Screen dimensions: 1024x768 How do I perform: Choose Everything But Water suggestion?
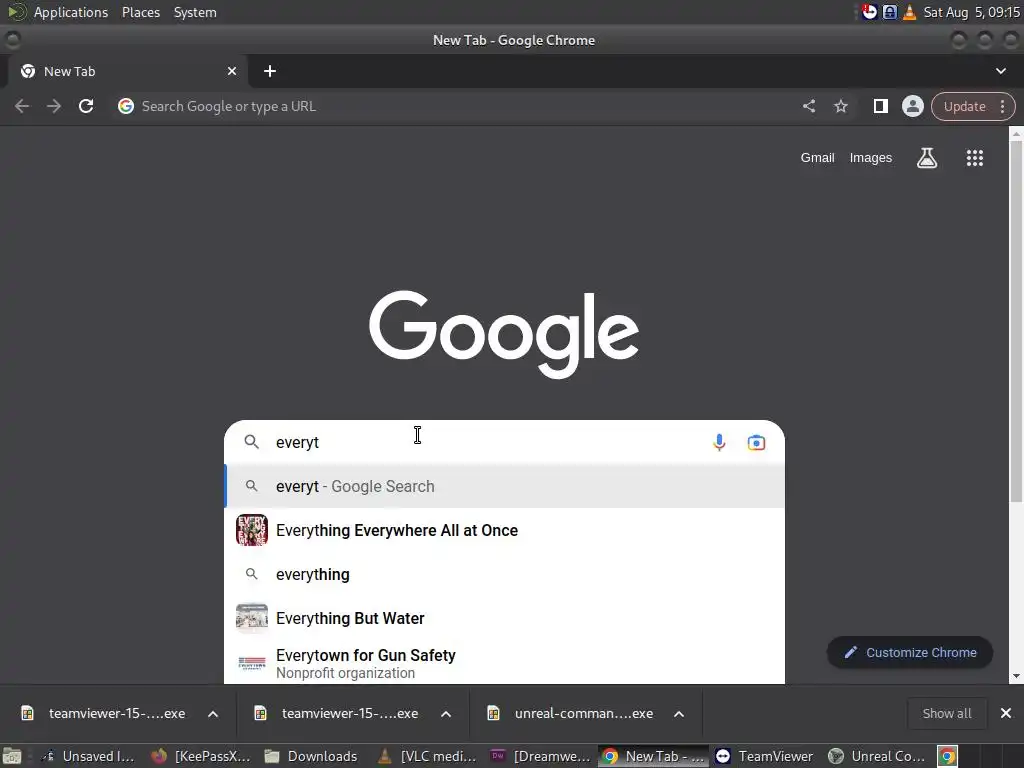point(504,618)
